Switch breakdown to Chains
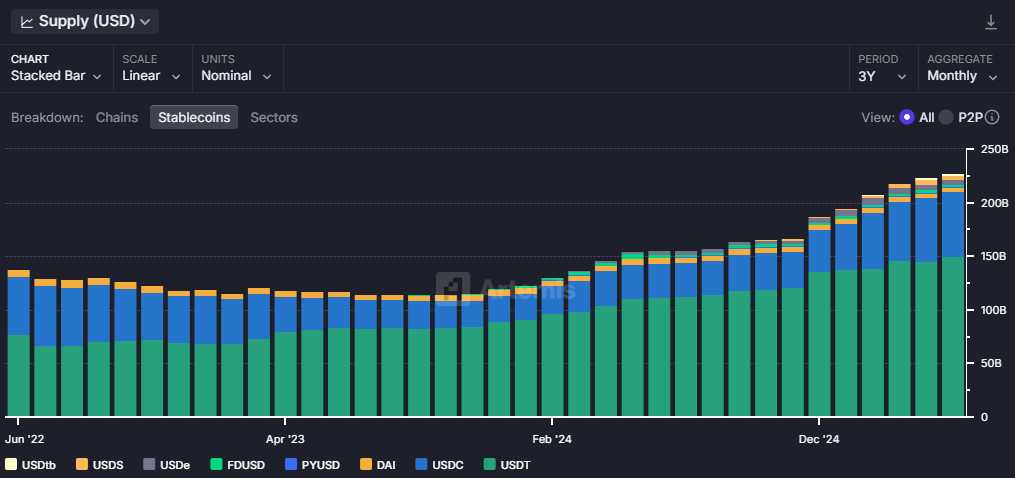 click(117, 117)
